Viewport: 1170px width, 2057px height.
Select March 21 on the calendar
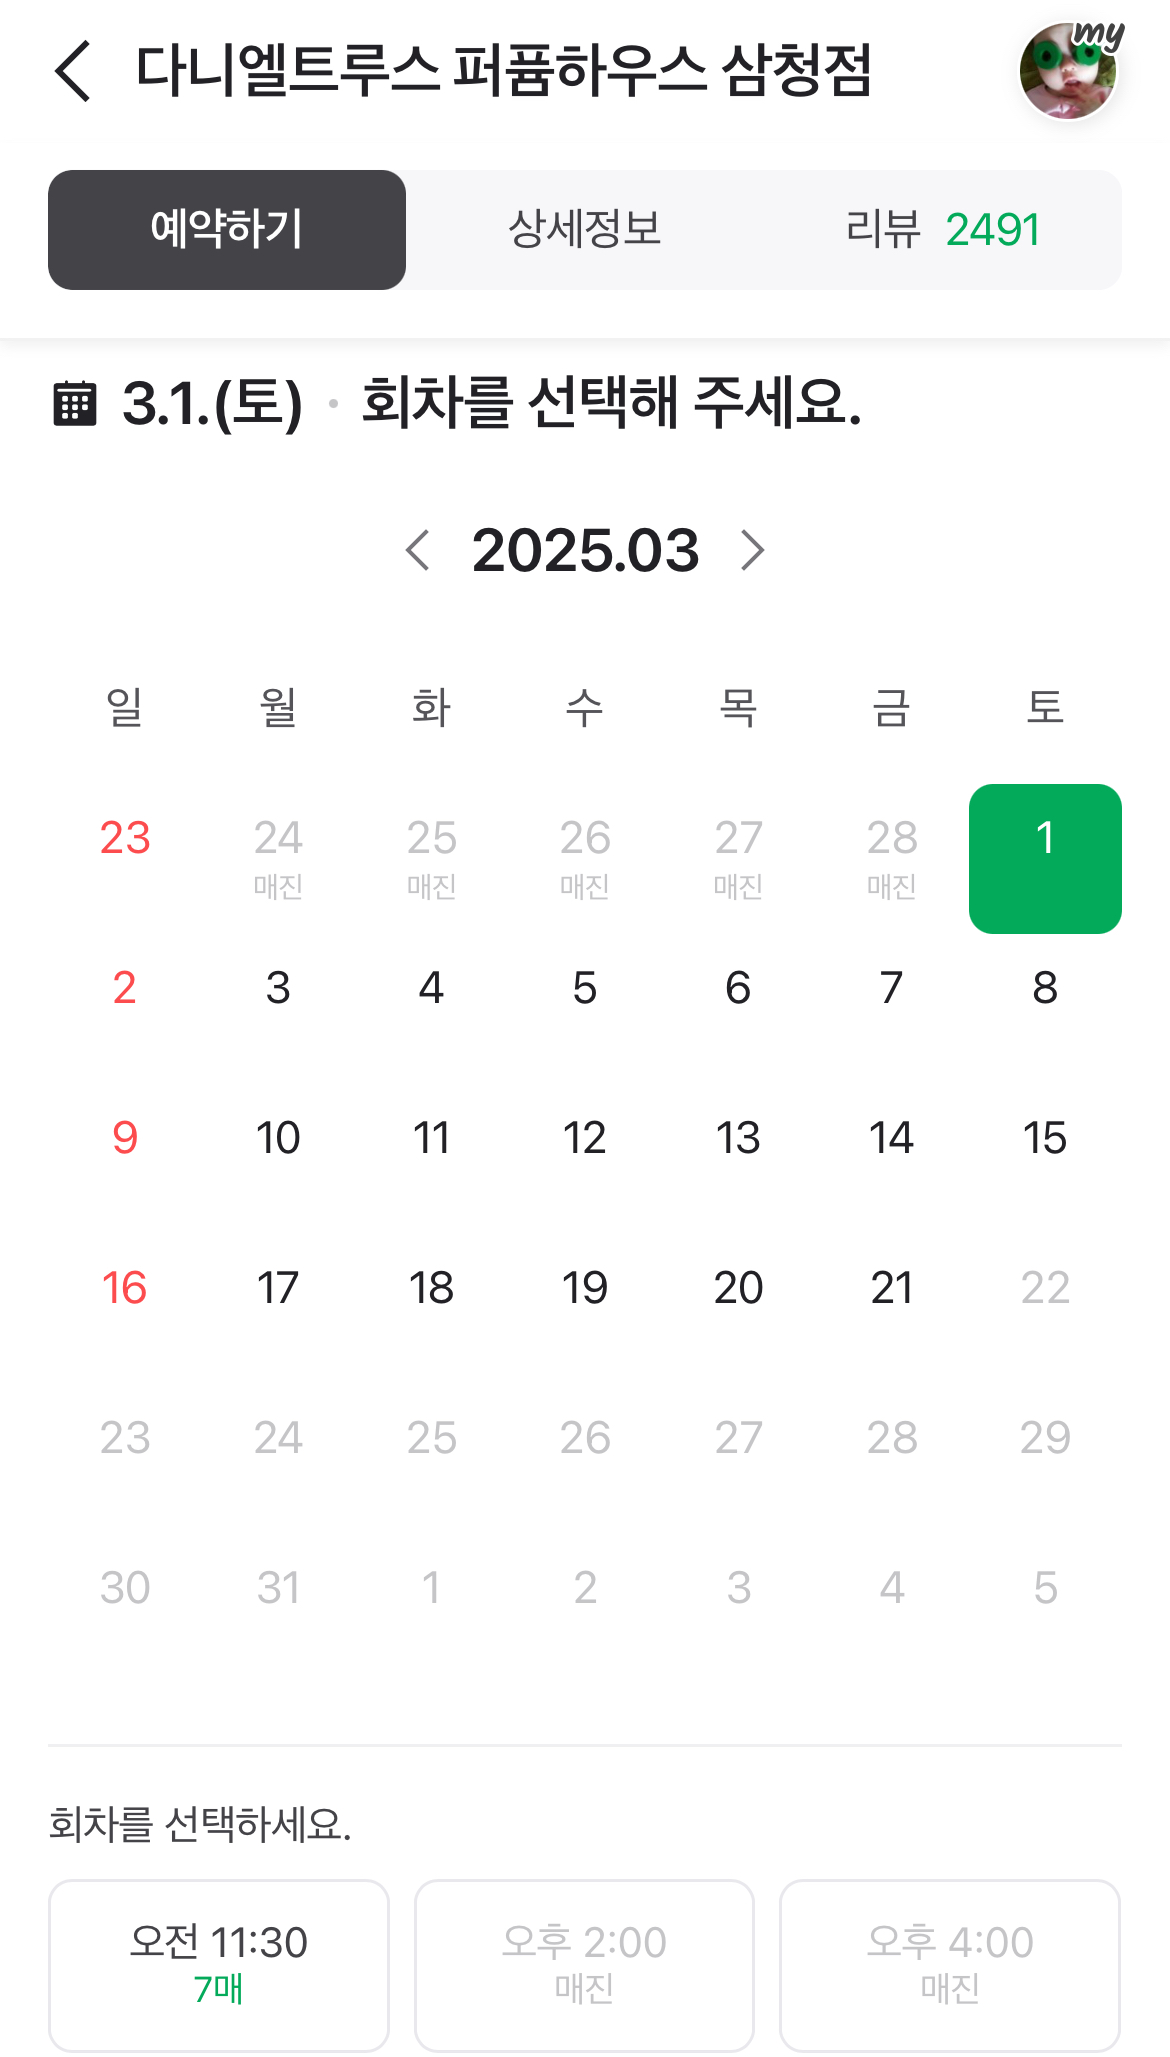[x=891, y=1288]
